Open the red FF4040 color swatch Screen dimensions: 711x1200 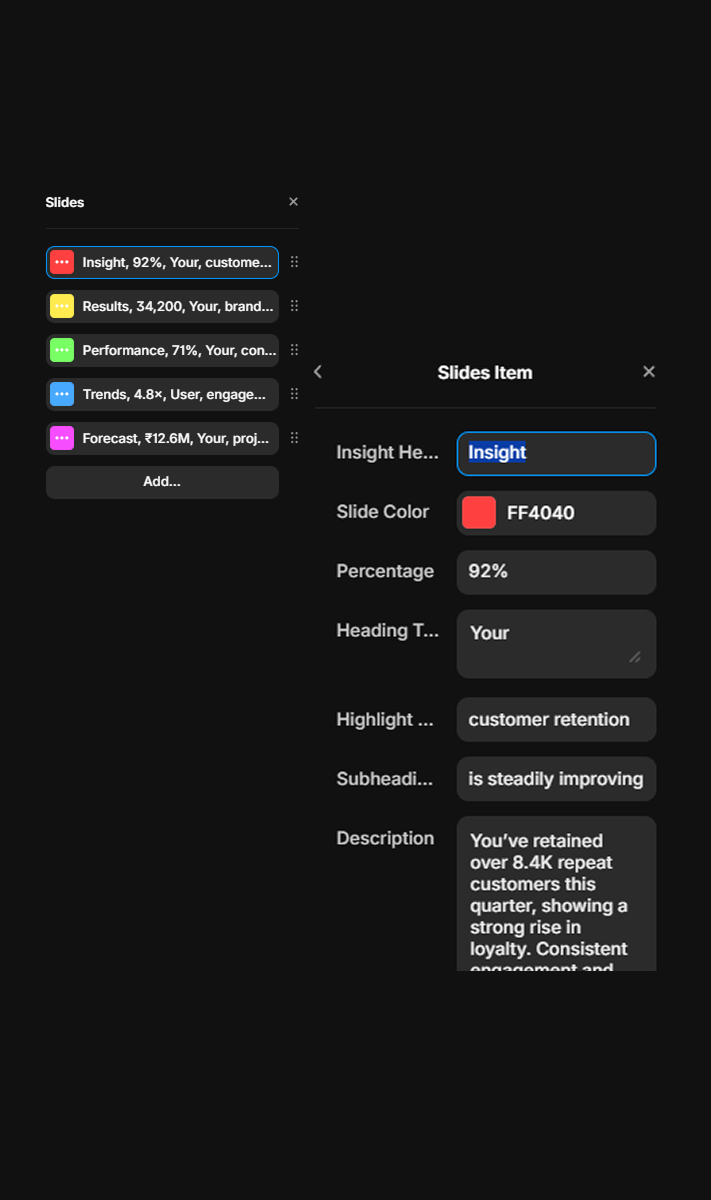point(479,513)
